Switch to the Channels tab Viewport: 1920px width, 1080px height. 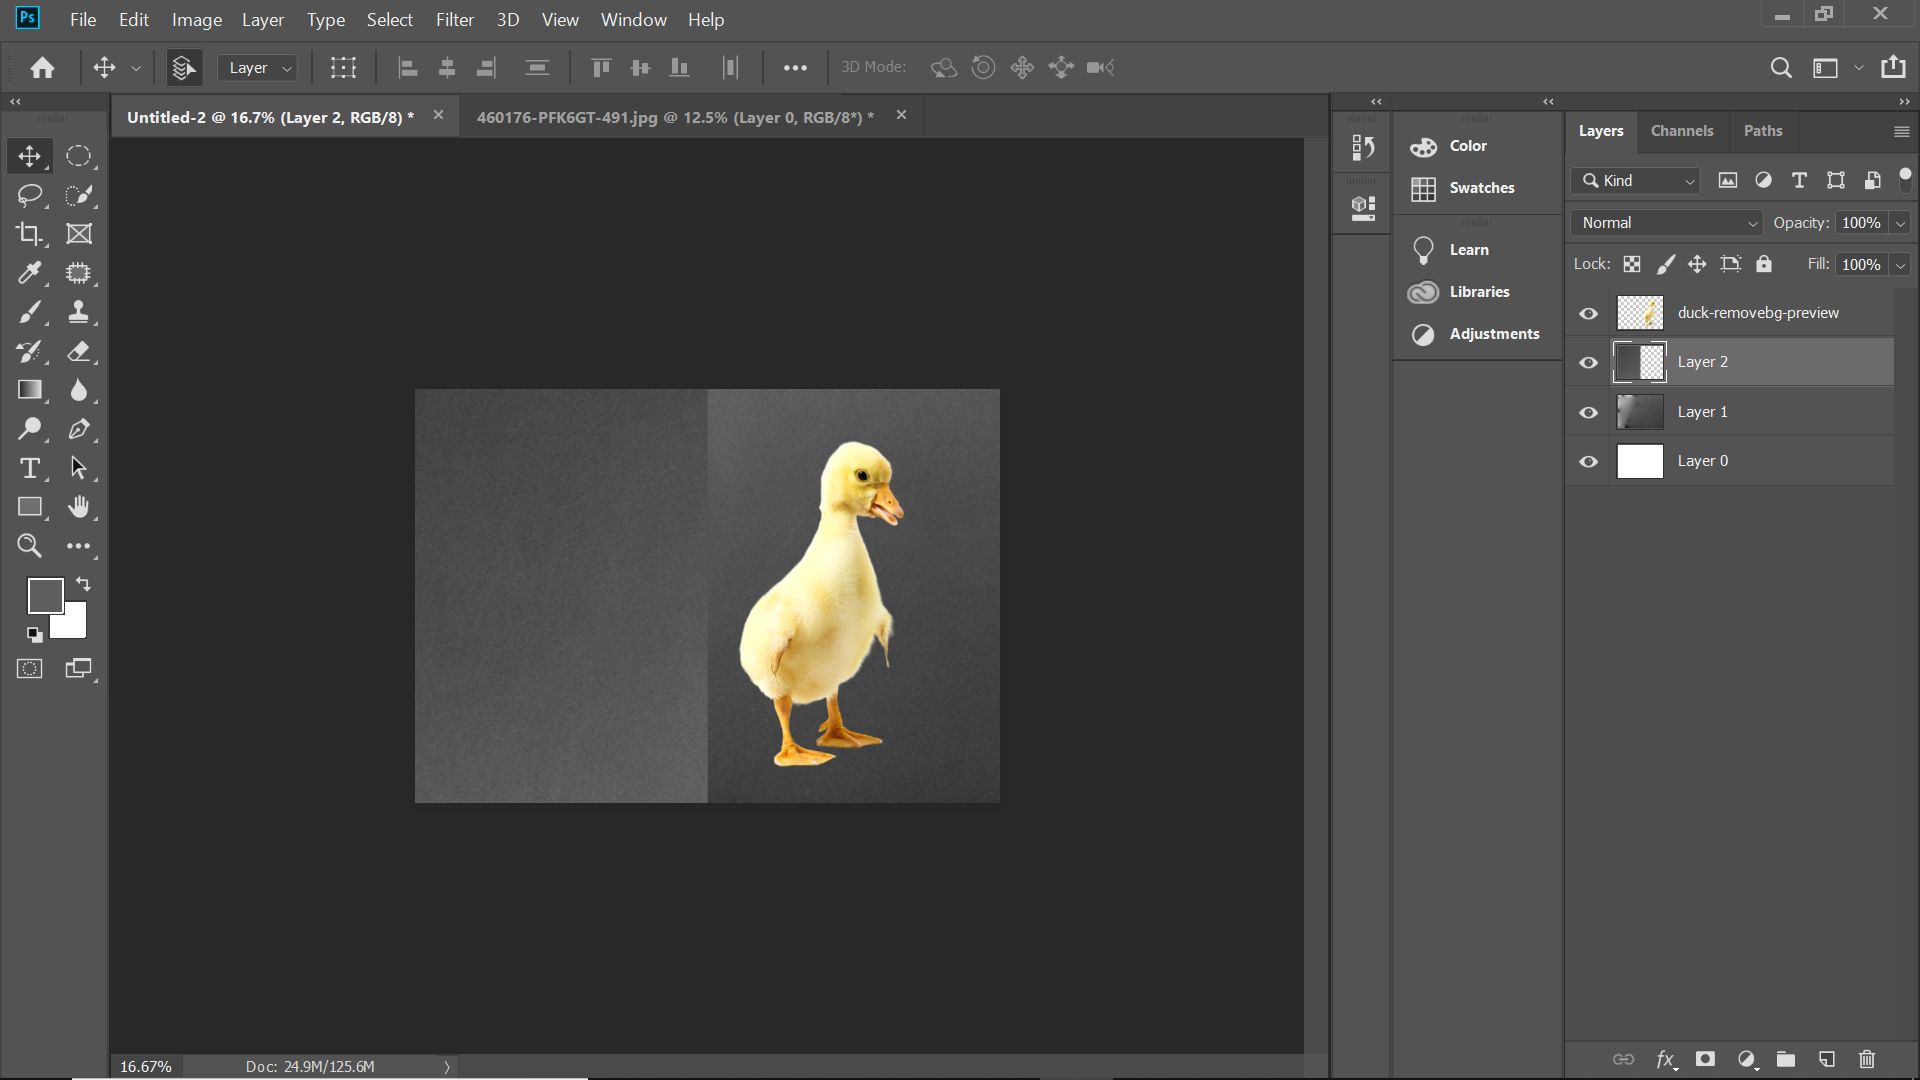click(x=1681, y=131)
